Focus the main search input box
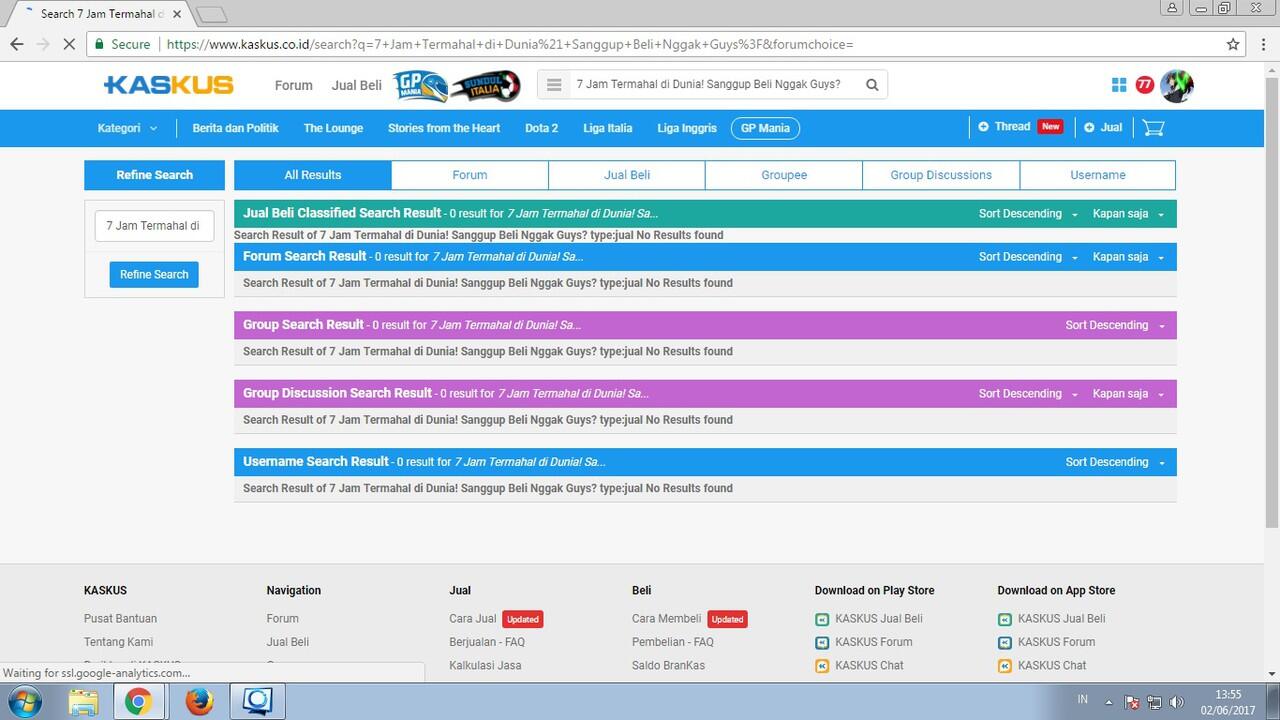1280x720 pixels. [x=715, y=85]
